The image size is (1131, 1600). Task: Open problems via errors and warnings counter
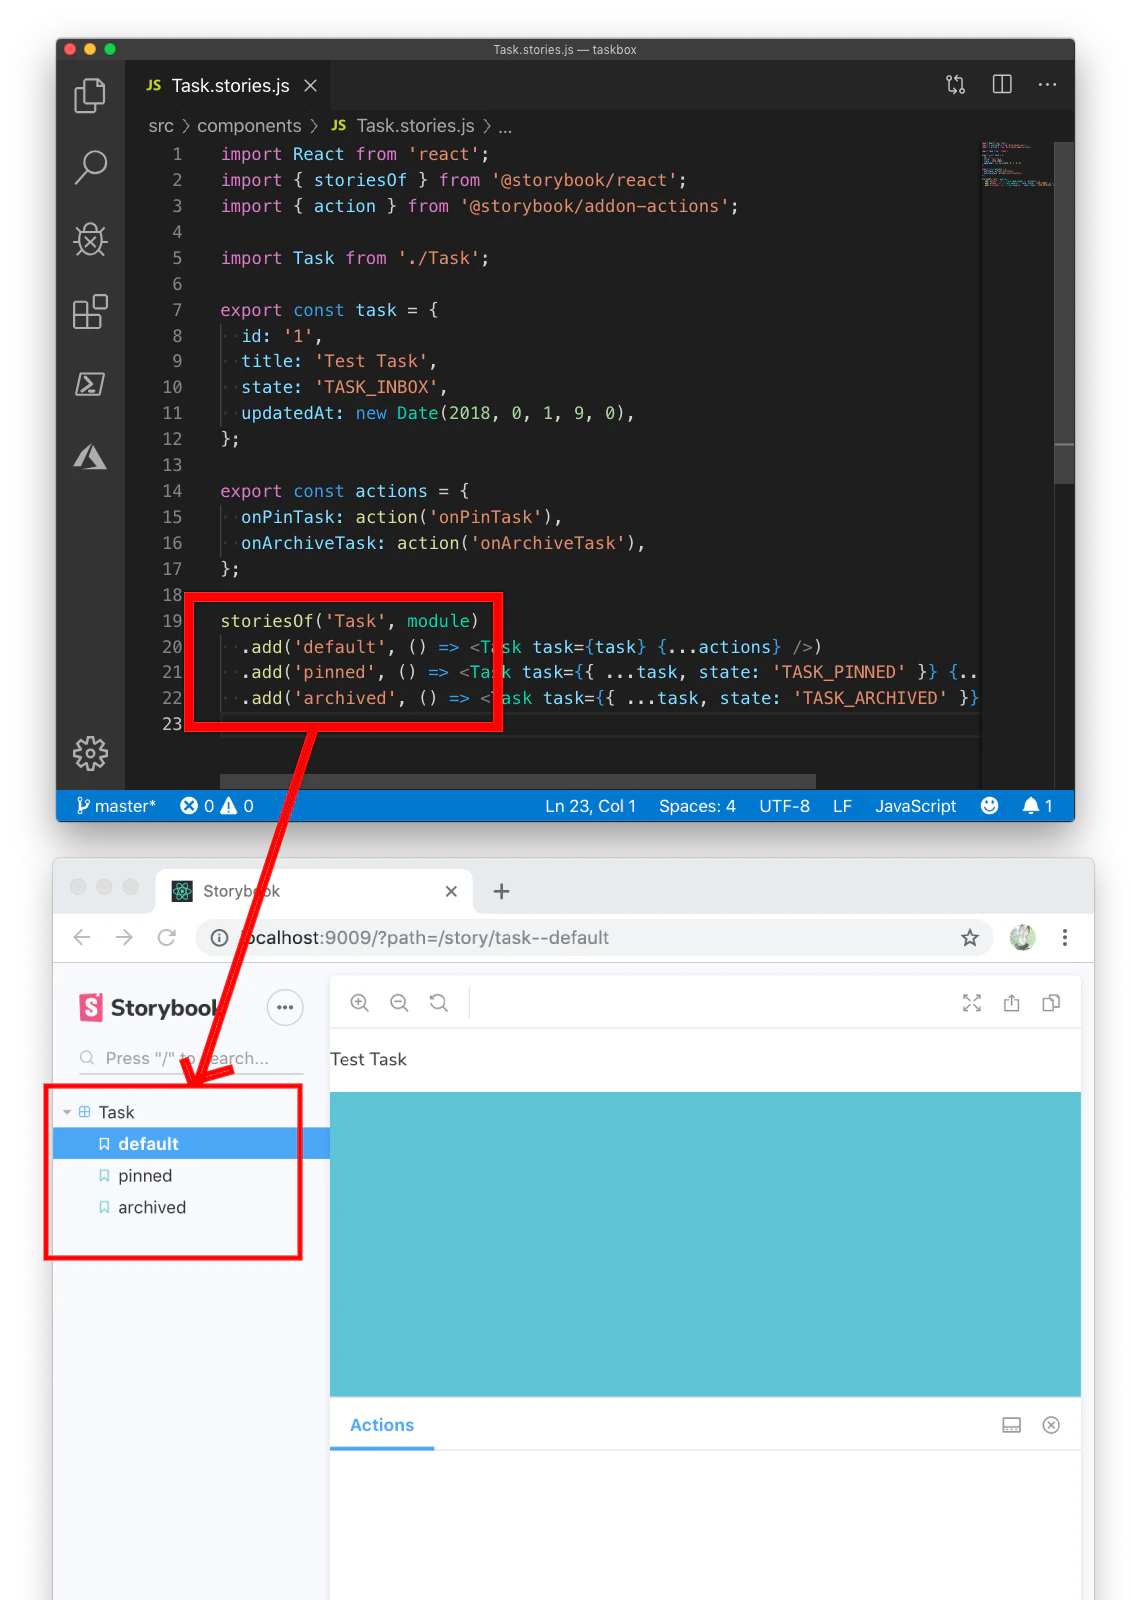216,806
